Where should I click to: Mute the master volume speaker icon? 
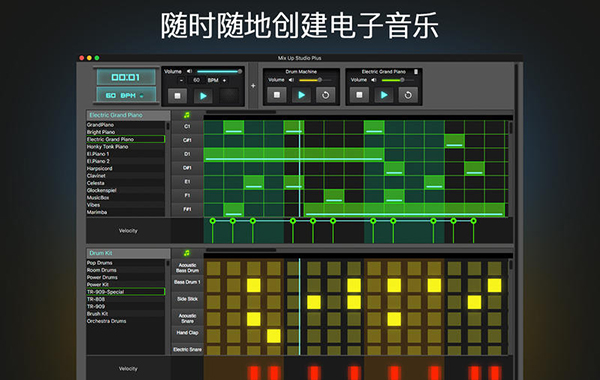point(189,71)
